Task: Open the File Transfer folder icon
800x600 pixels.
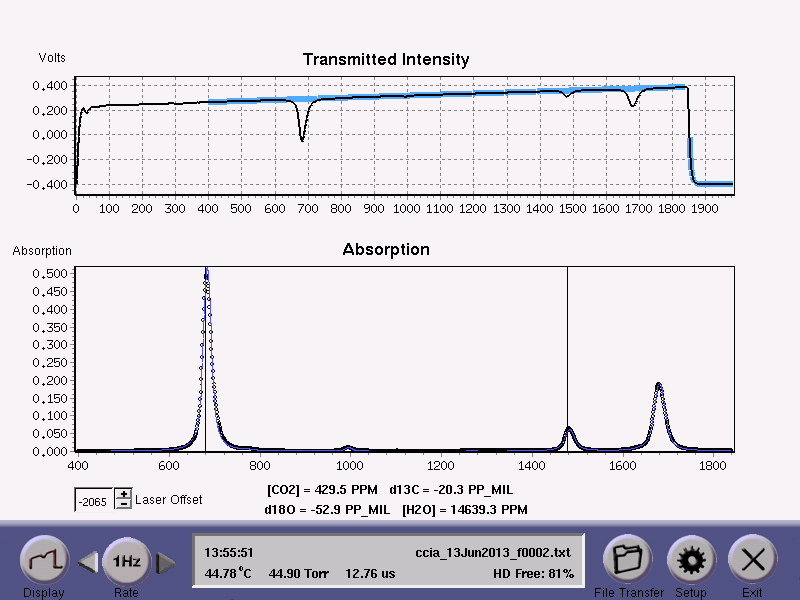Action: [627, 560]
